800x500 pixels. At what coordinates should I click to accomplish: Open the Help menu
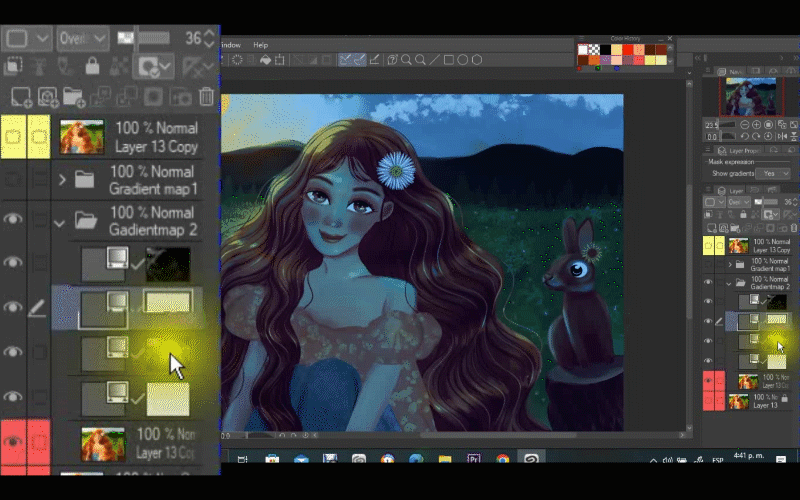point(260,45)
